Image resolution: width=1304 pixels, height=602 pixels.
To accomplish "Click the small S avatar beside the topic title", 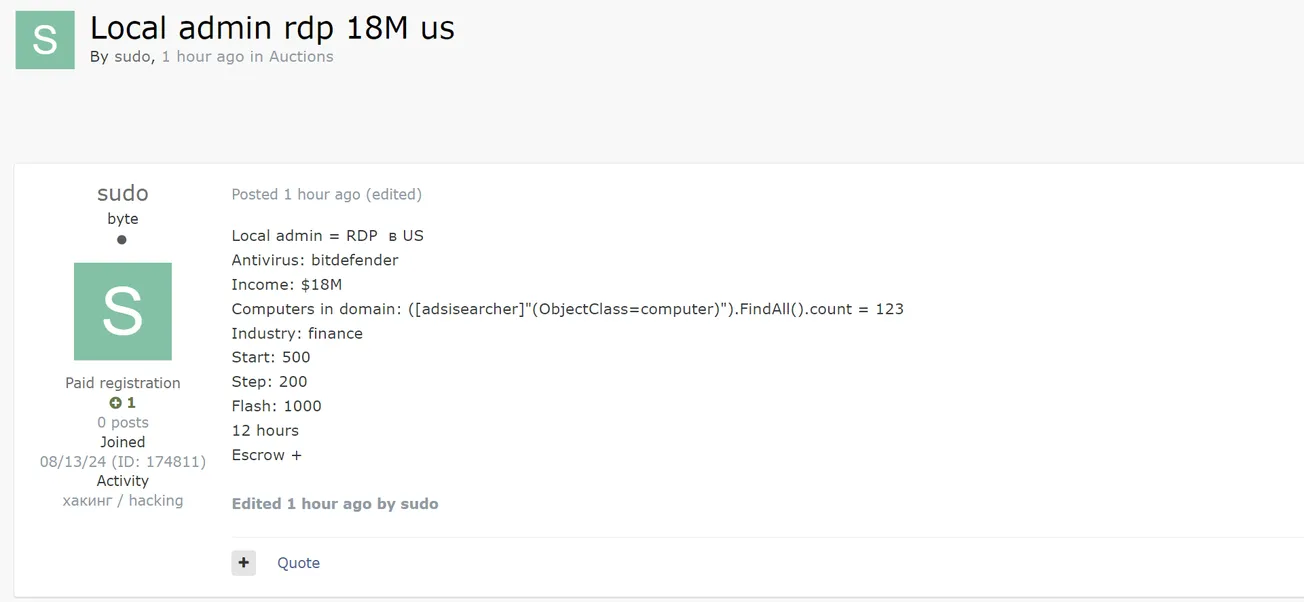I will click(x=45, y=40).
